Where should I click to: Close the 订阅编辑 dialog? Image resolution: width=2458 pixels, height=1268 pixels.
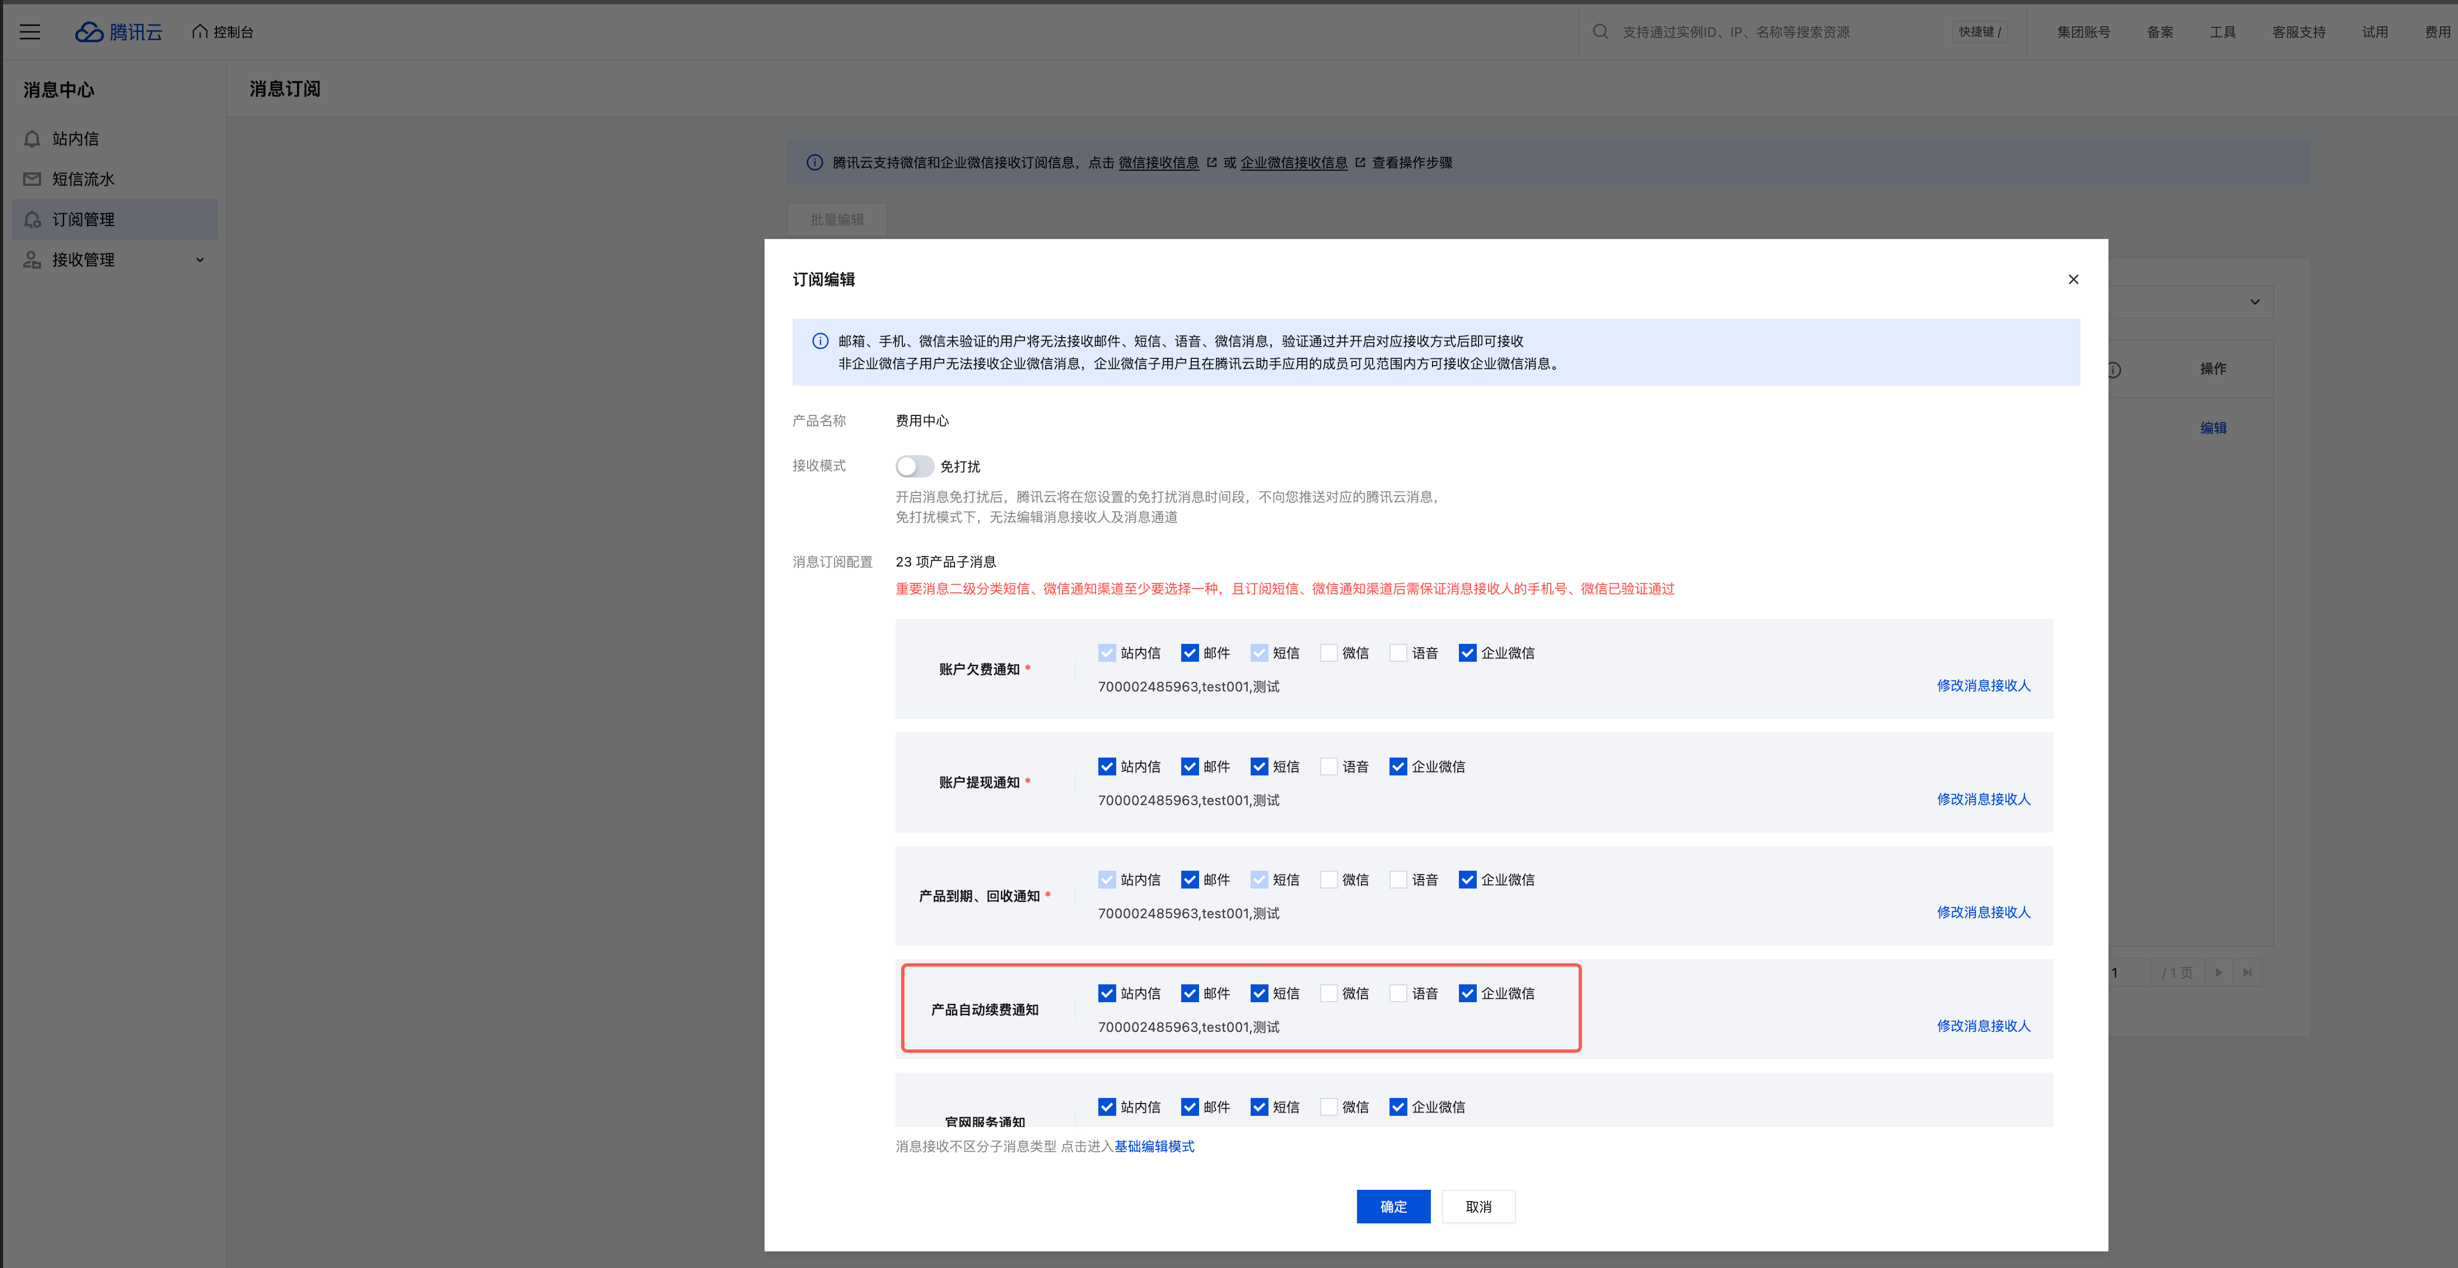pyautogui.click(x=2073, y=279)
